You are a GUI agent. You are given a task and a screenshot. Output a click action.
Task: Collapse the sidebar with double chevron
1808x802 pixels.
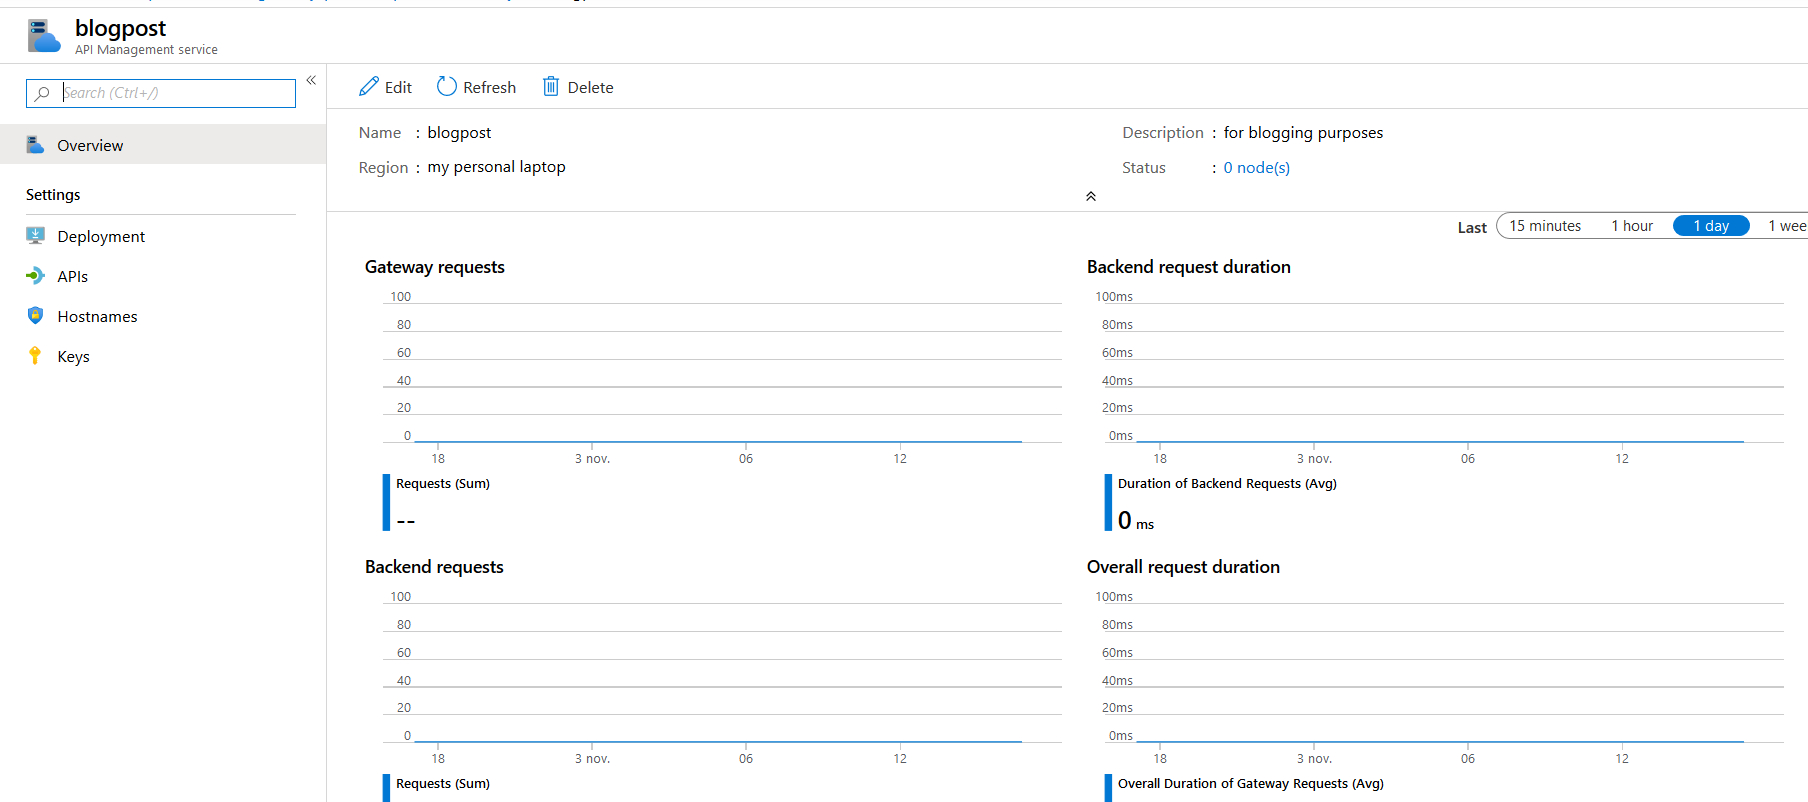pos(311,80)
